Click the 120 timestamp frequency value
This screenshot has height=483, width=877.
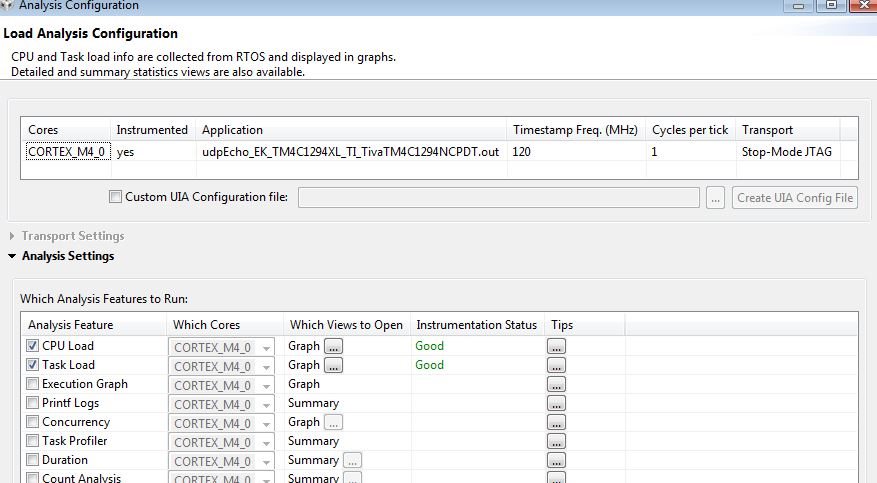pos(521,151)
